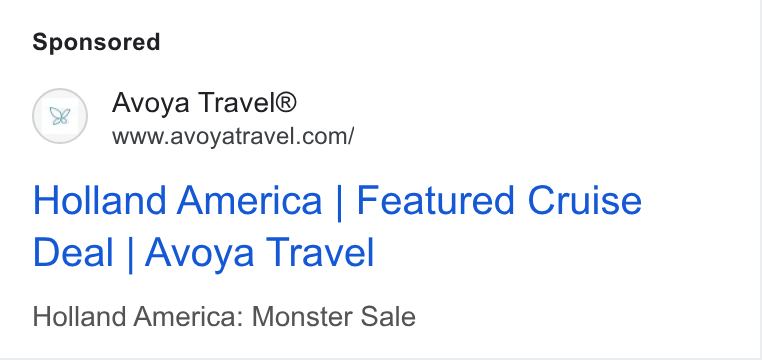The image size is (762, 360).
Task: Click the words "Holland America" in blue headline
Action: [177, 200]
